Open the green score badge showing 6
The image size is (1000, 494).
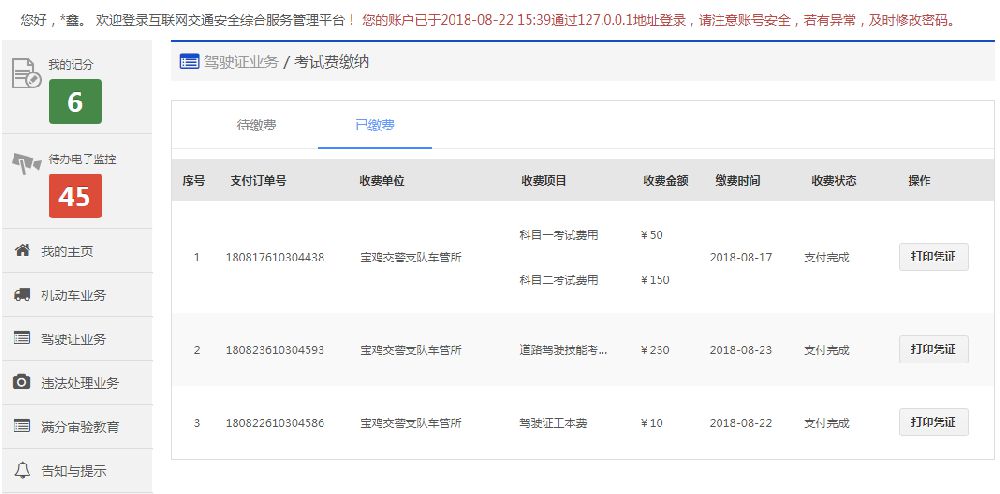[75, 102]
